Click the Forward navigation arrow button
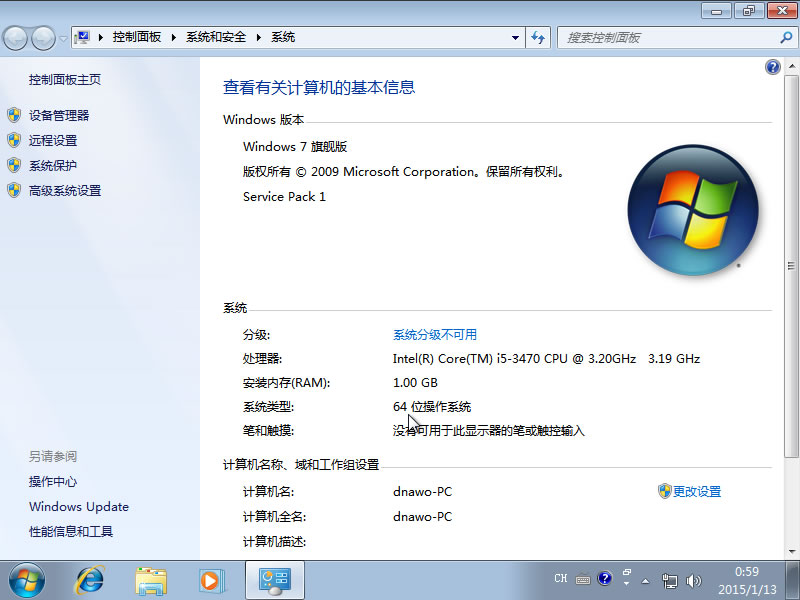The width and height of the screenshot is (800, 600). [43, 38]
